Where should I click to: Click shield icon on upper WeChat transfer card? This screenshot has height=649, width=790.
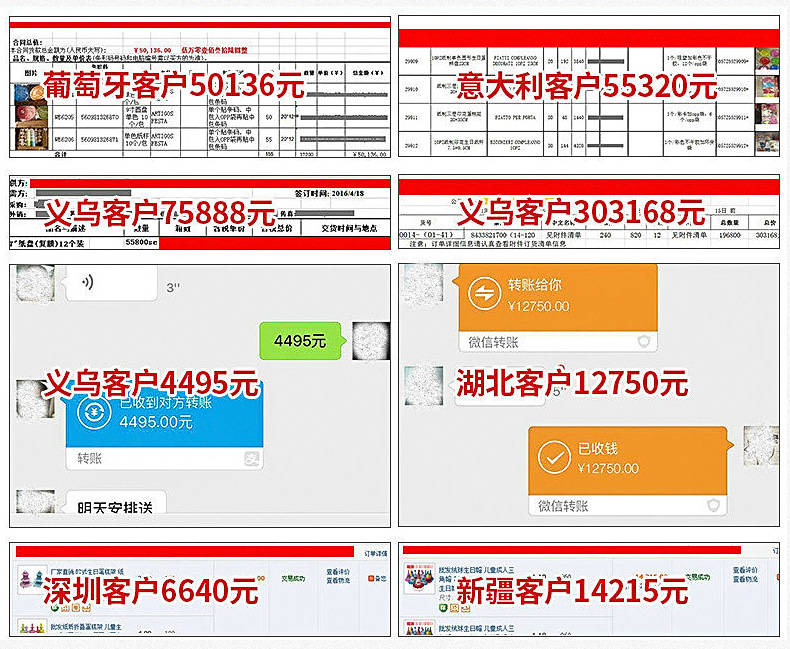[x=645, y=343]
